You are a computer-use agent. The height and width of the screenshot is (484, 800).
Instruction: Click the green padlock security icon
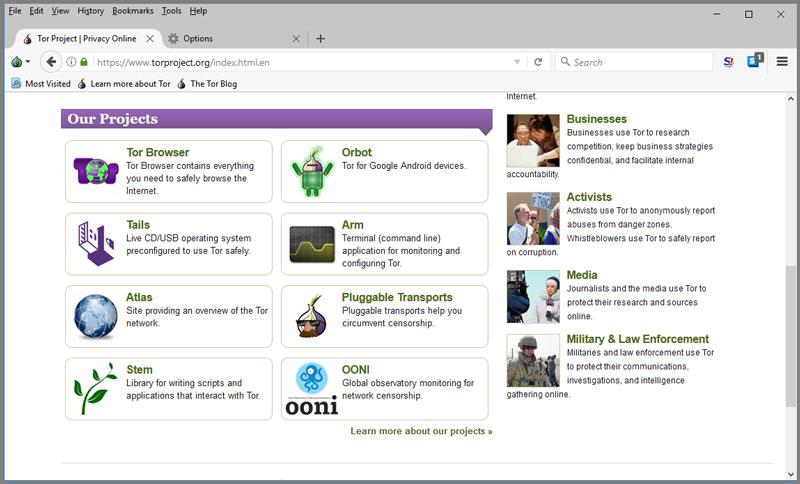(84, 62)
